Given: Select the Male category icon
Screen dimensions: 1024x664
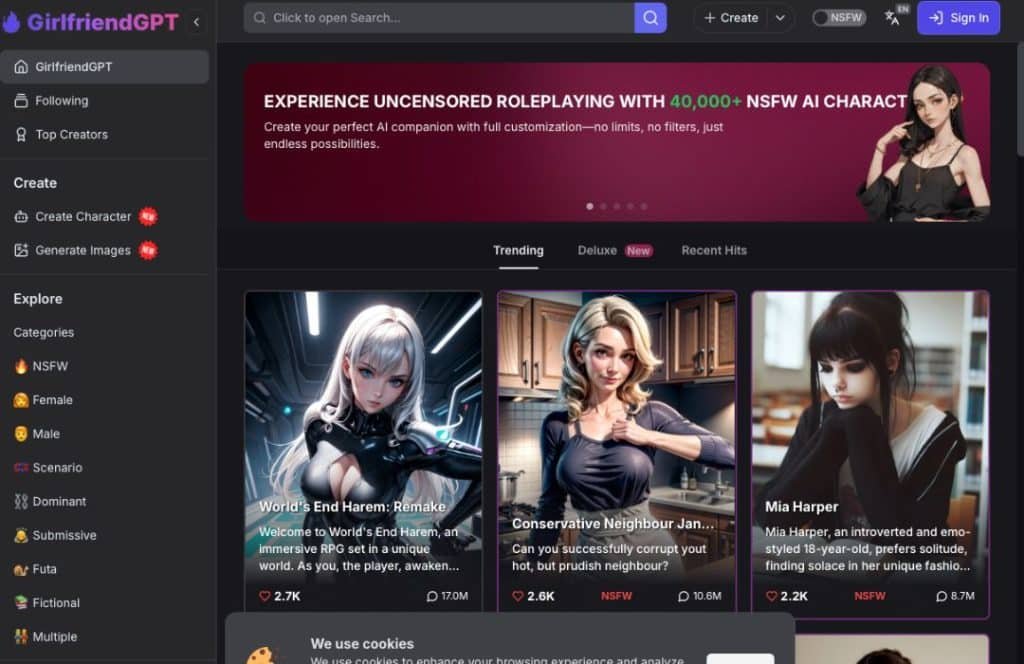Looking at the screenshot, I should (x=21, y=434).
